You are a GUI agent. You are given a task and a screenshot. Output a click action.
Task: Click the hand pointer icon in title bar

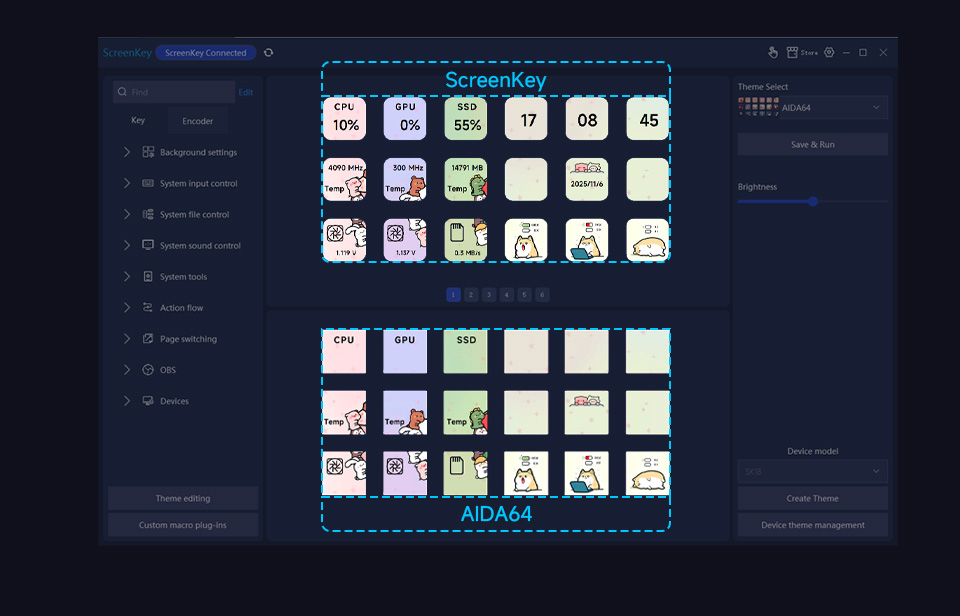click(x=772, y=52)
